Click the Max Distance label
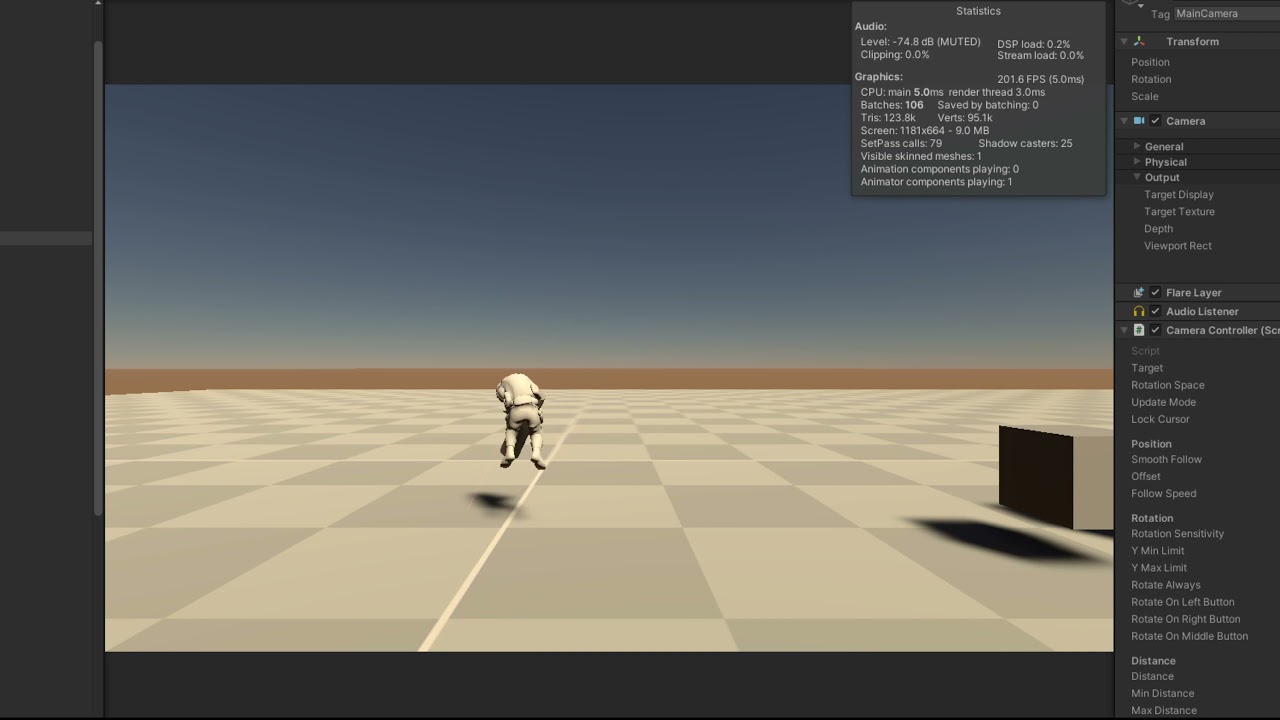The height and width of the screenshot is (720, 1280). coord(1164,711)
